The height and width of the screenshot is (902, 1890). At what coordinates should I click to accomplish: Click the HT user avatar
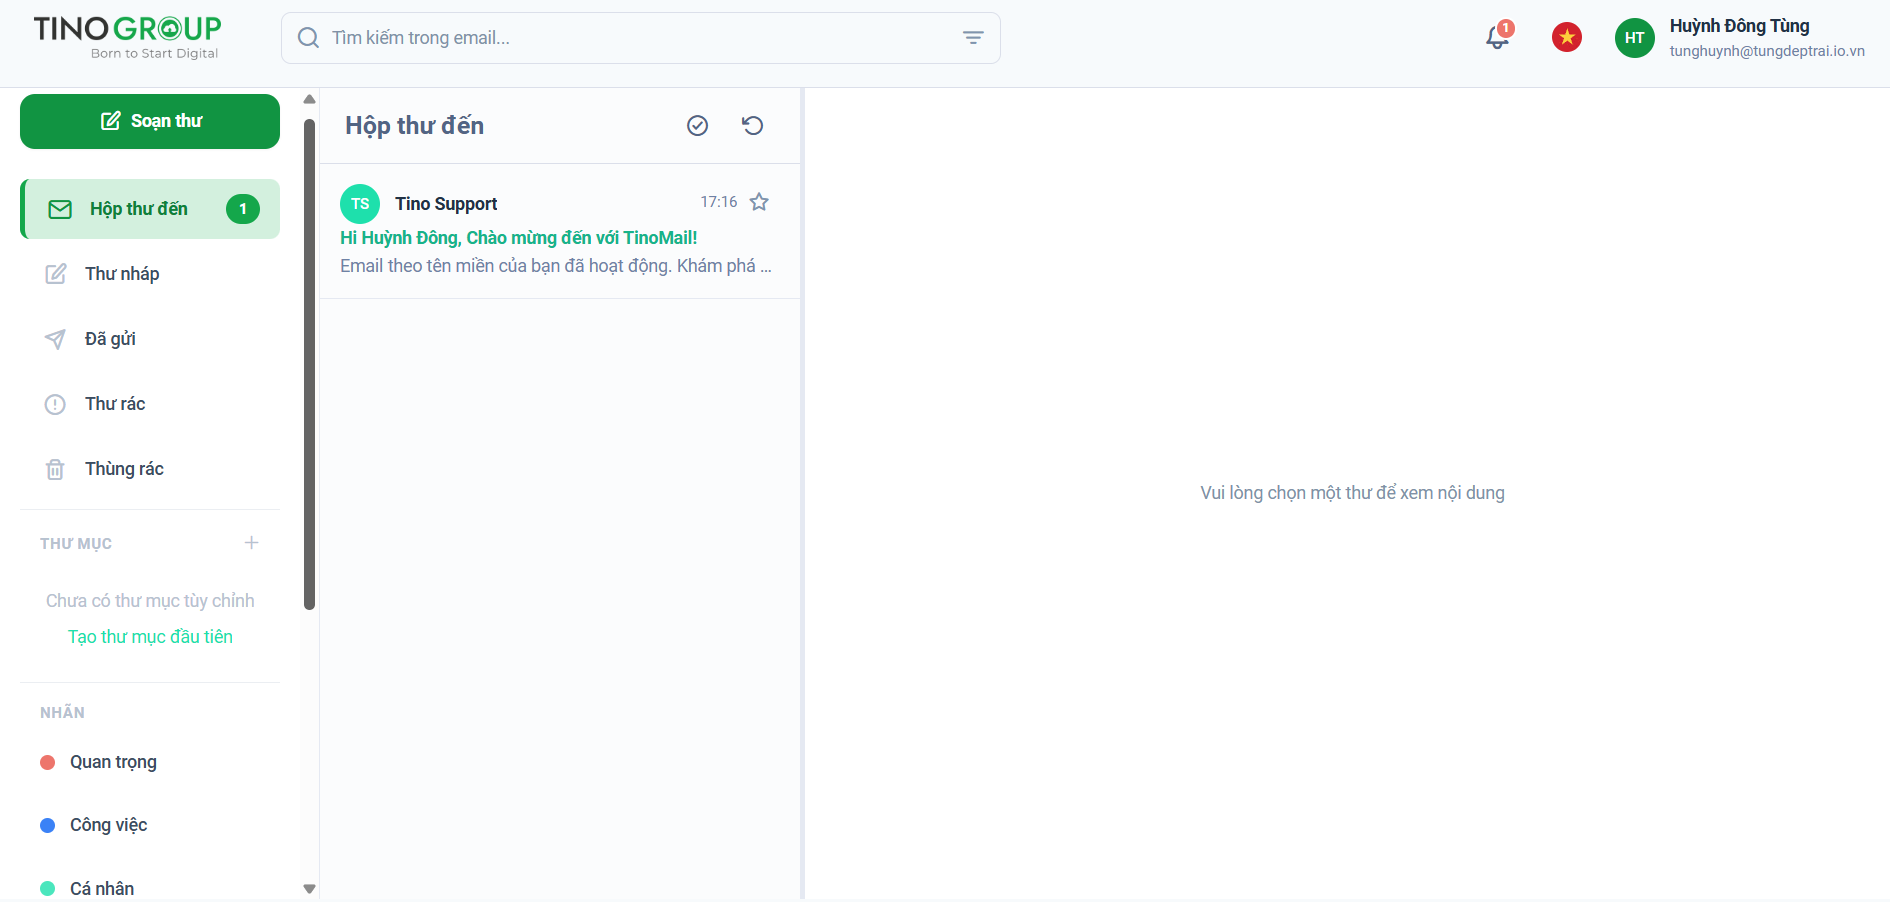tap(1634, 38)
